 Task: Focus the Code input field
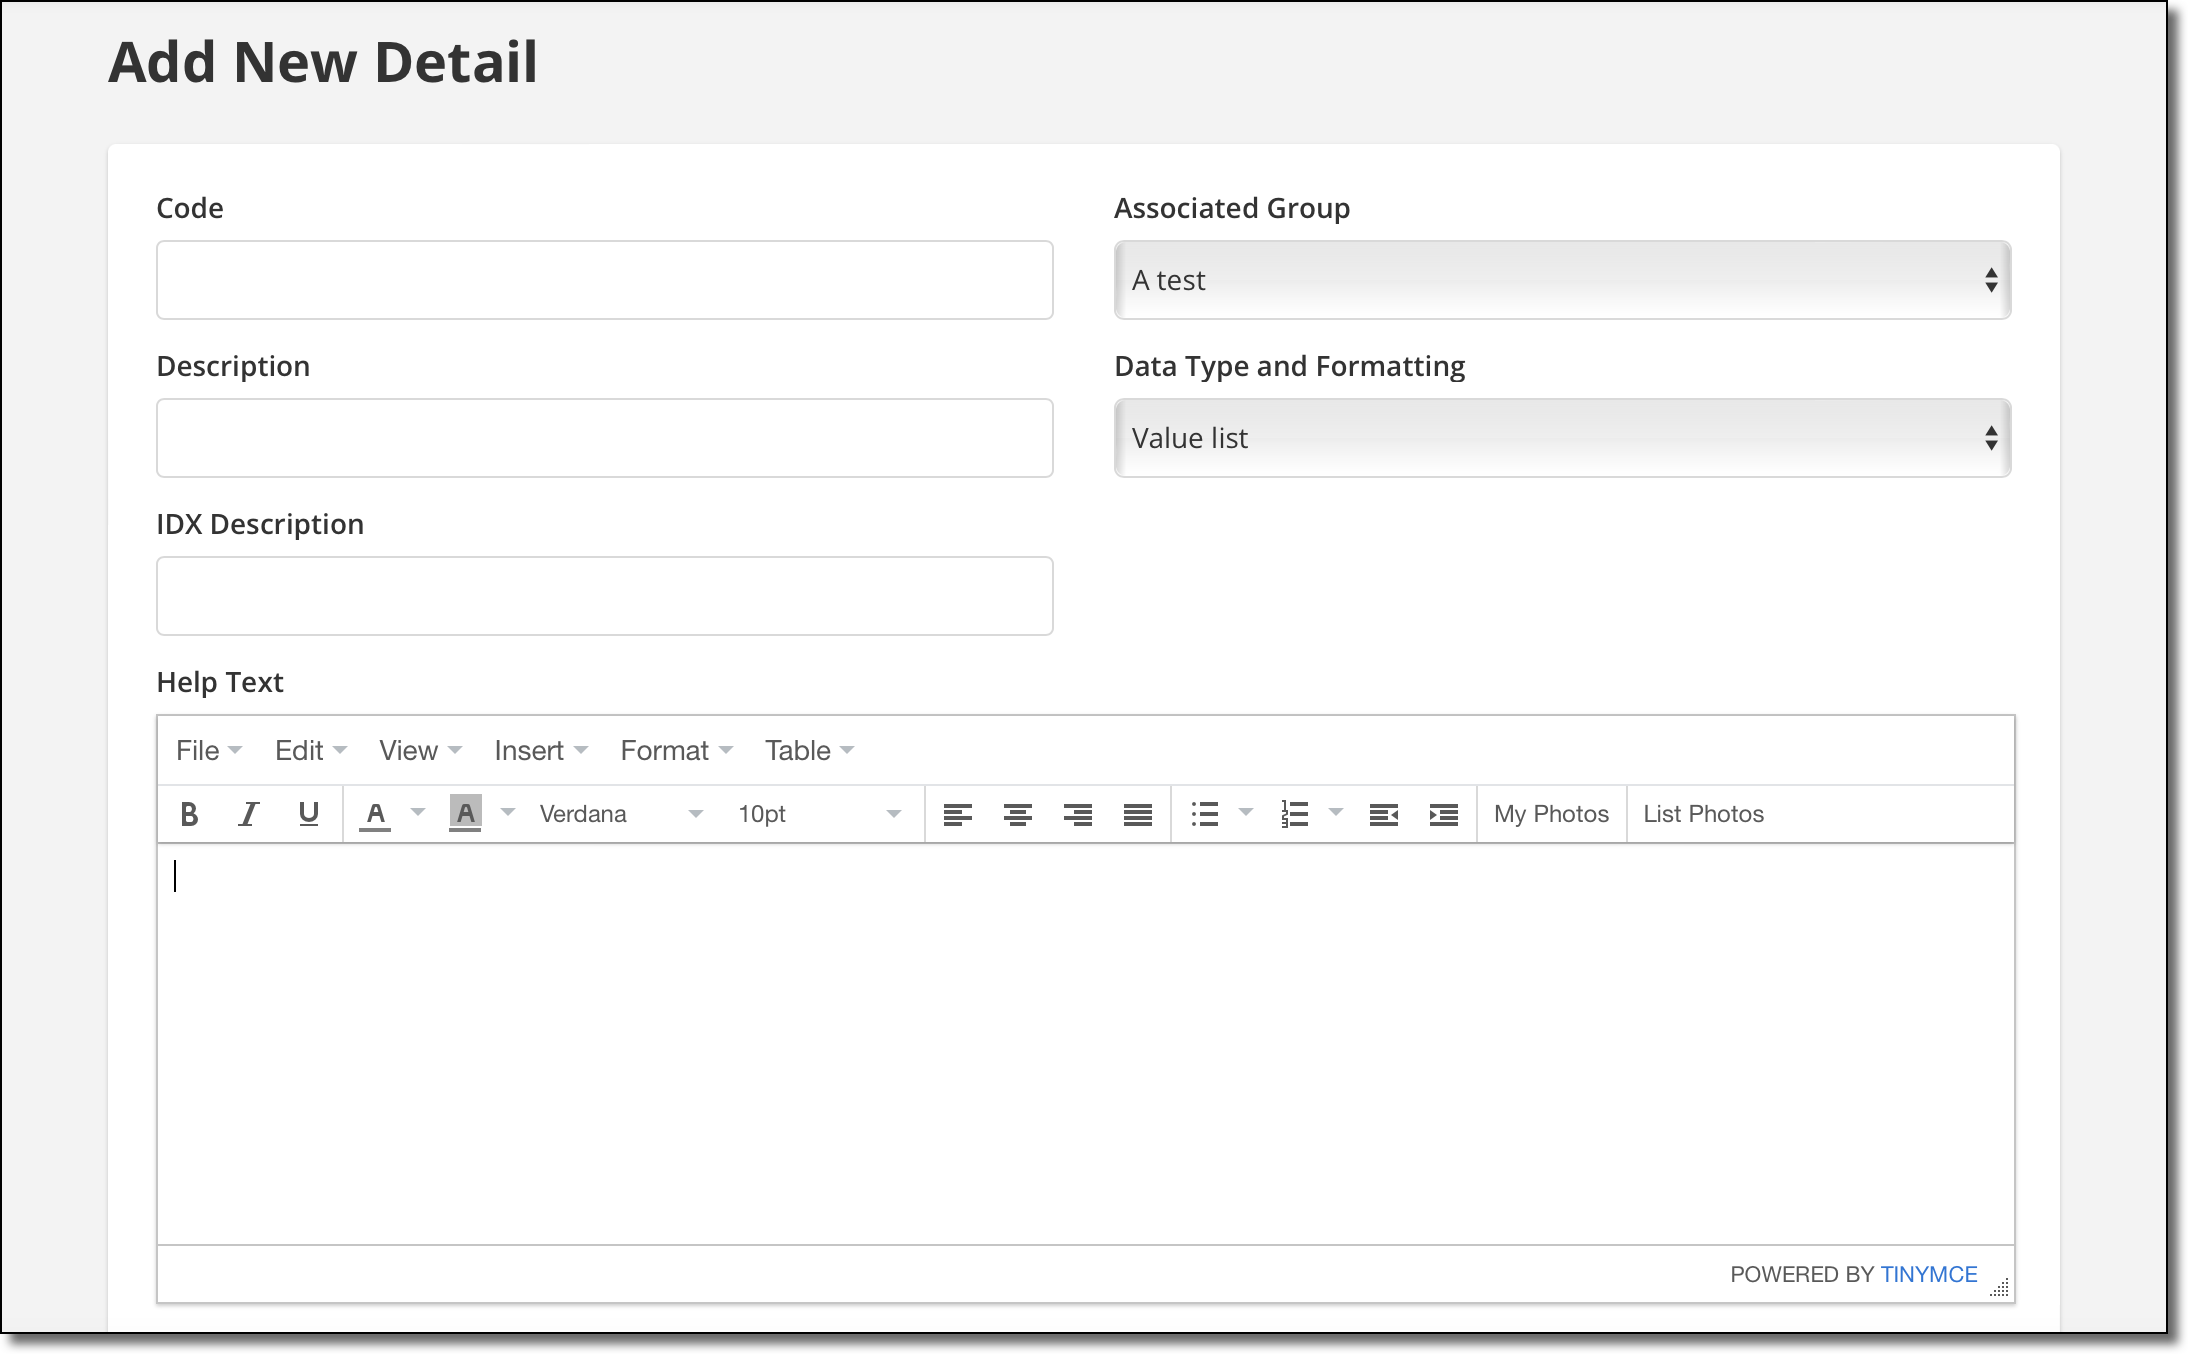605,280
